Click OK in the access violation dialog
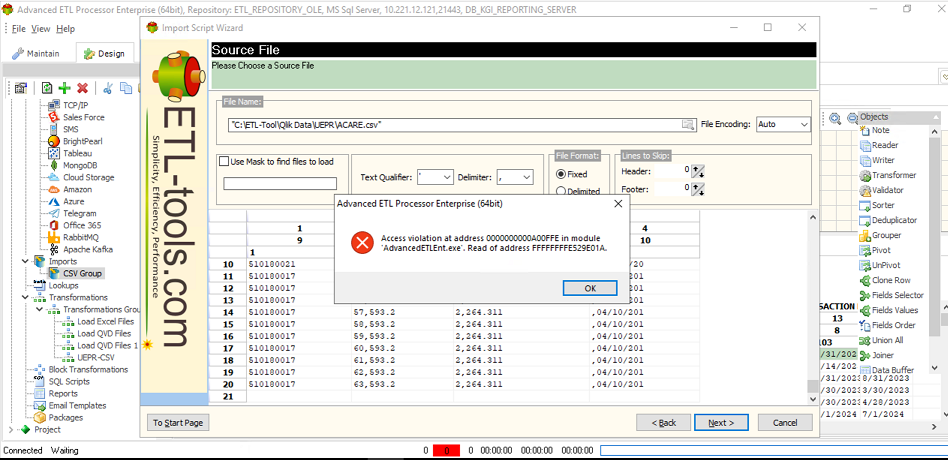948x460 pixels. (589, 288)
